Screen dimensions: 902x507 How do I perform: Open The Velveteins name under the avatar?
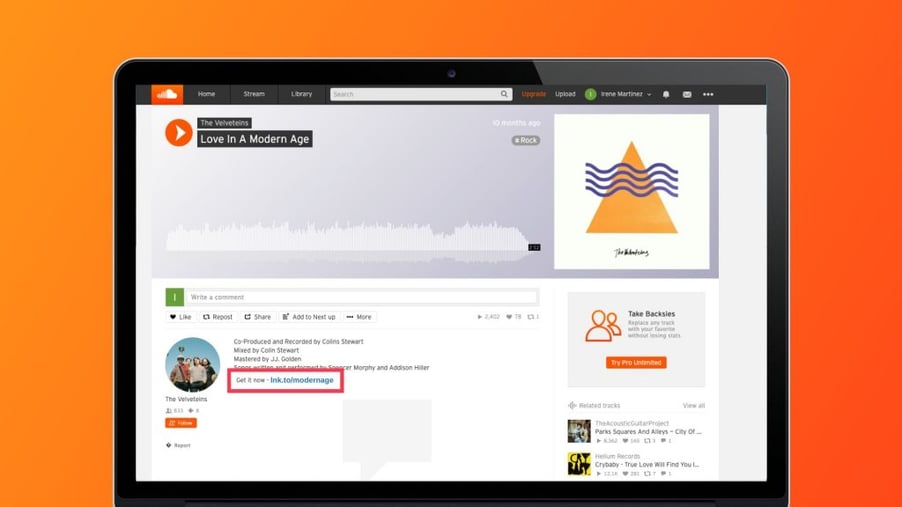point(186,399)
